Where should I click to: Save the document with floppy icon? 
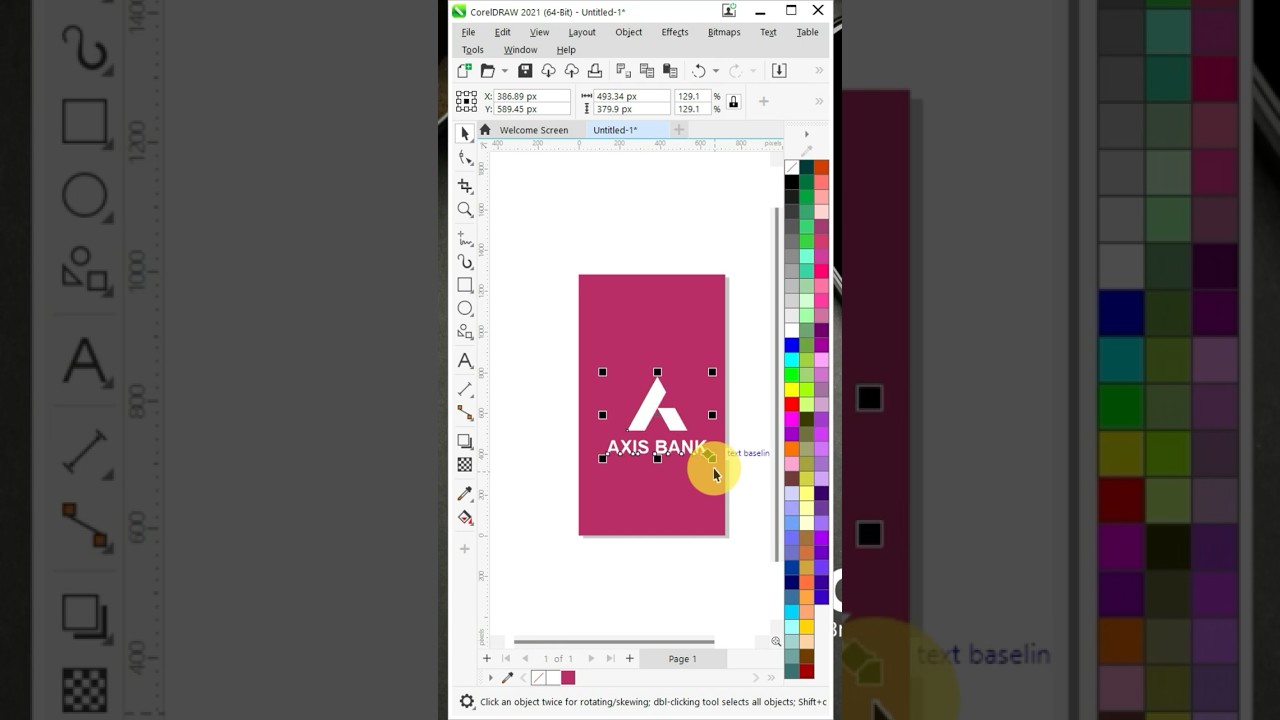tap(525, 71)
